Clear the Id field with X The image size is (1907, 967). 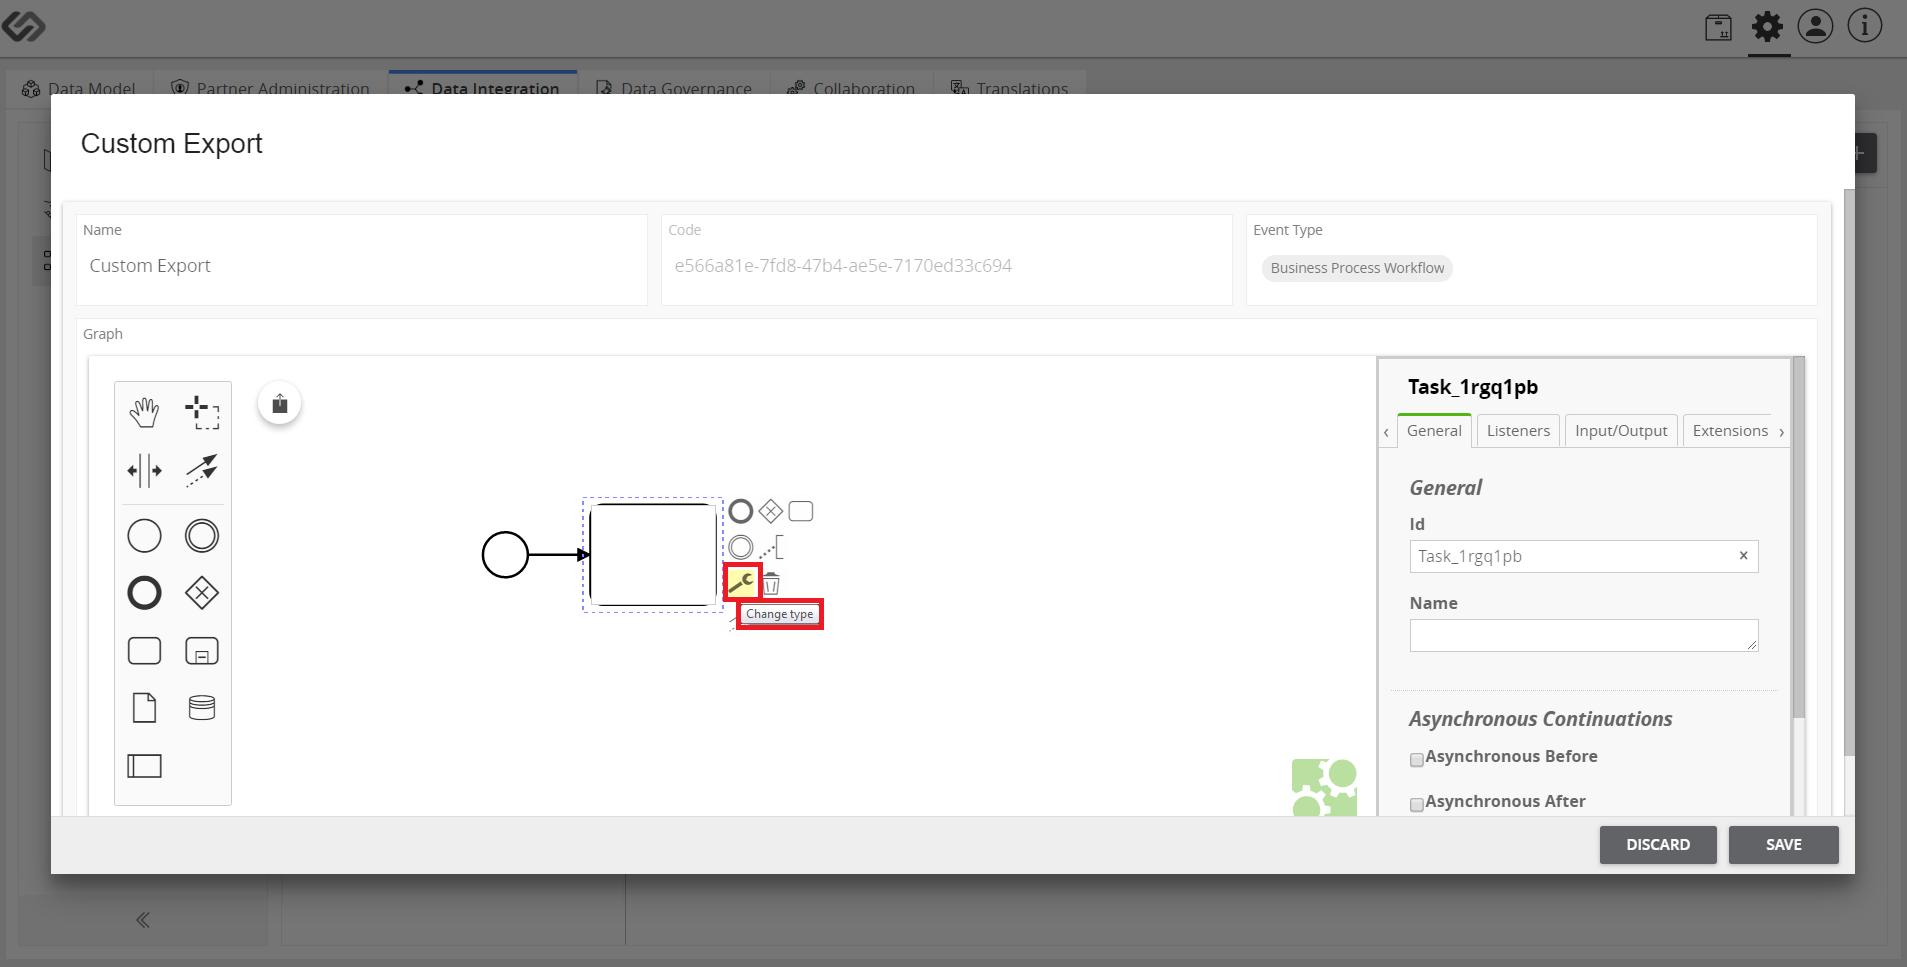click(x=1743, y=556)
